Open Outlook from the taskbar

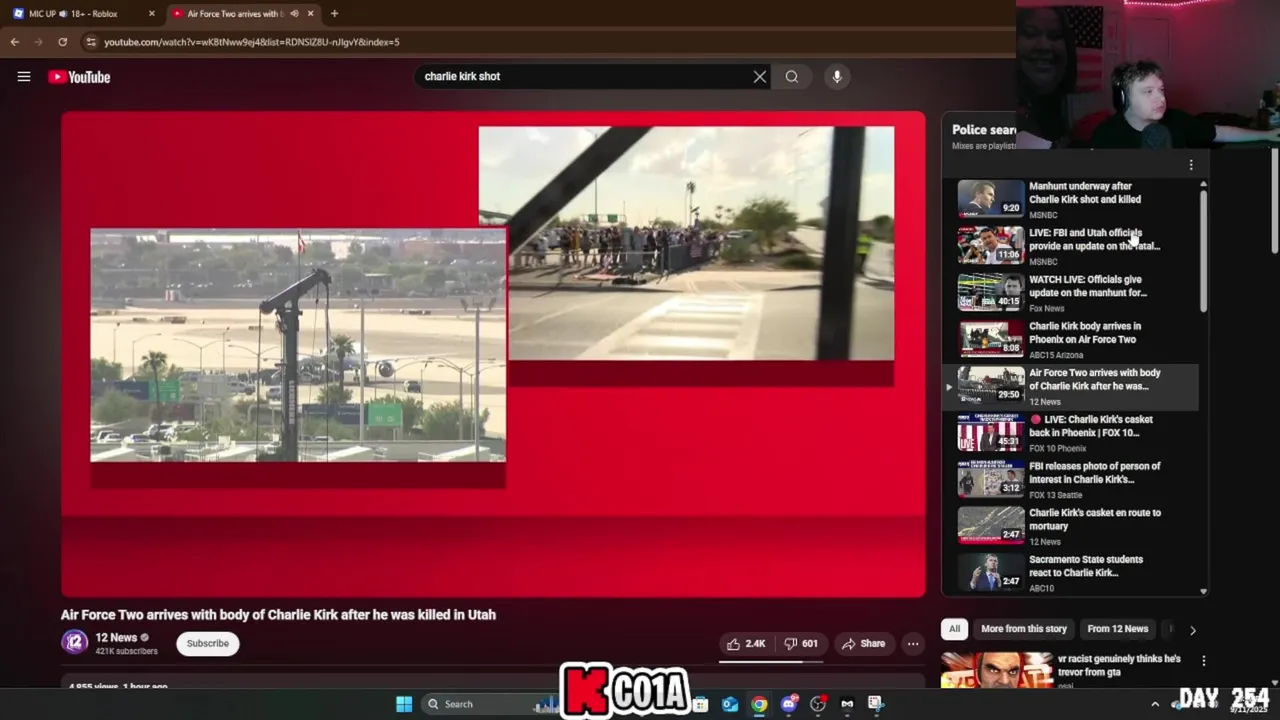point(730,704)
